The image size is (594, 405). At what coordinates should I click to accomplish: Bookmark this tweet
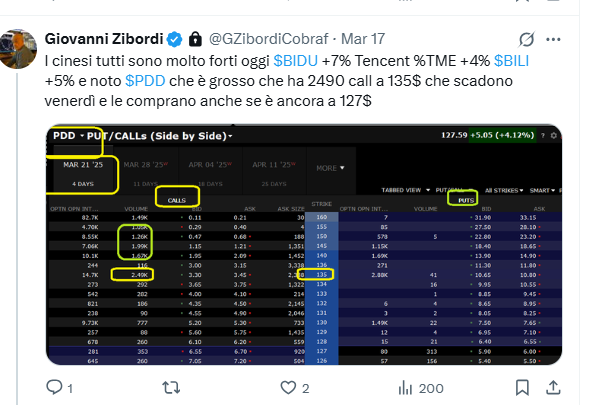(522, 388)
